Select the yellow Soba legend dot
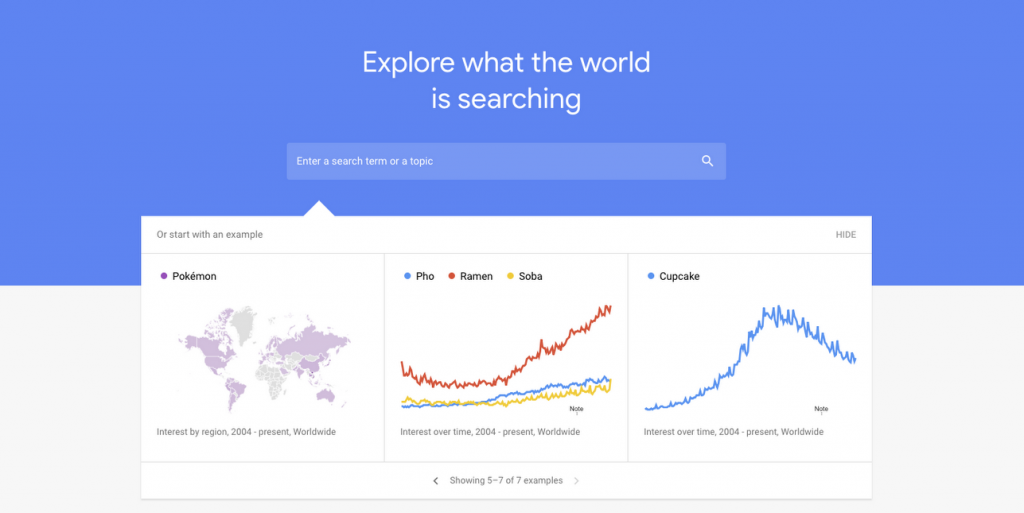 pos(510,276)
